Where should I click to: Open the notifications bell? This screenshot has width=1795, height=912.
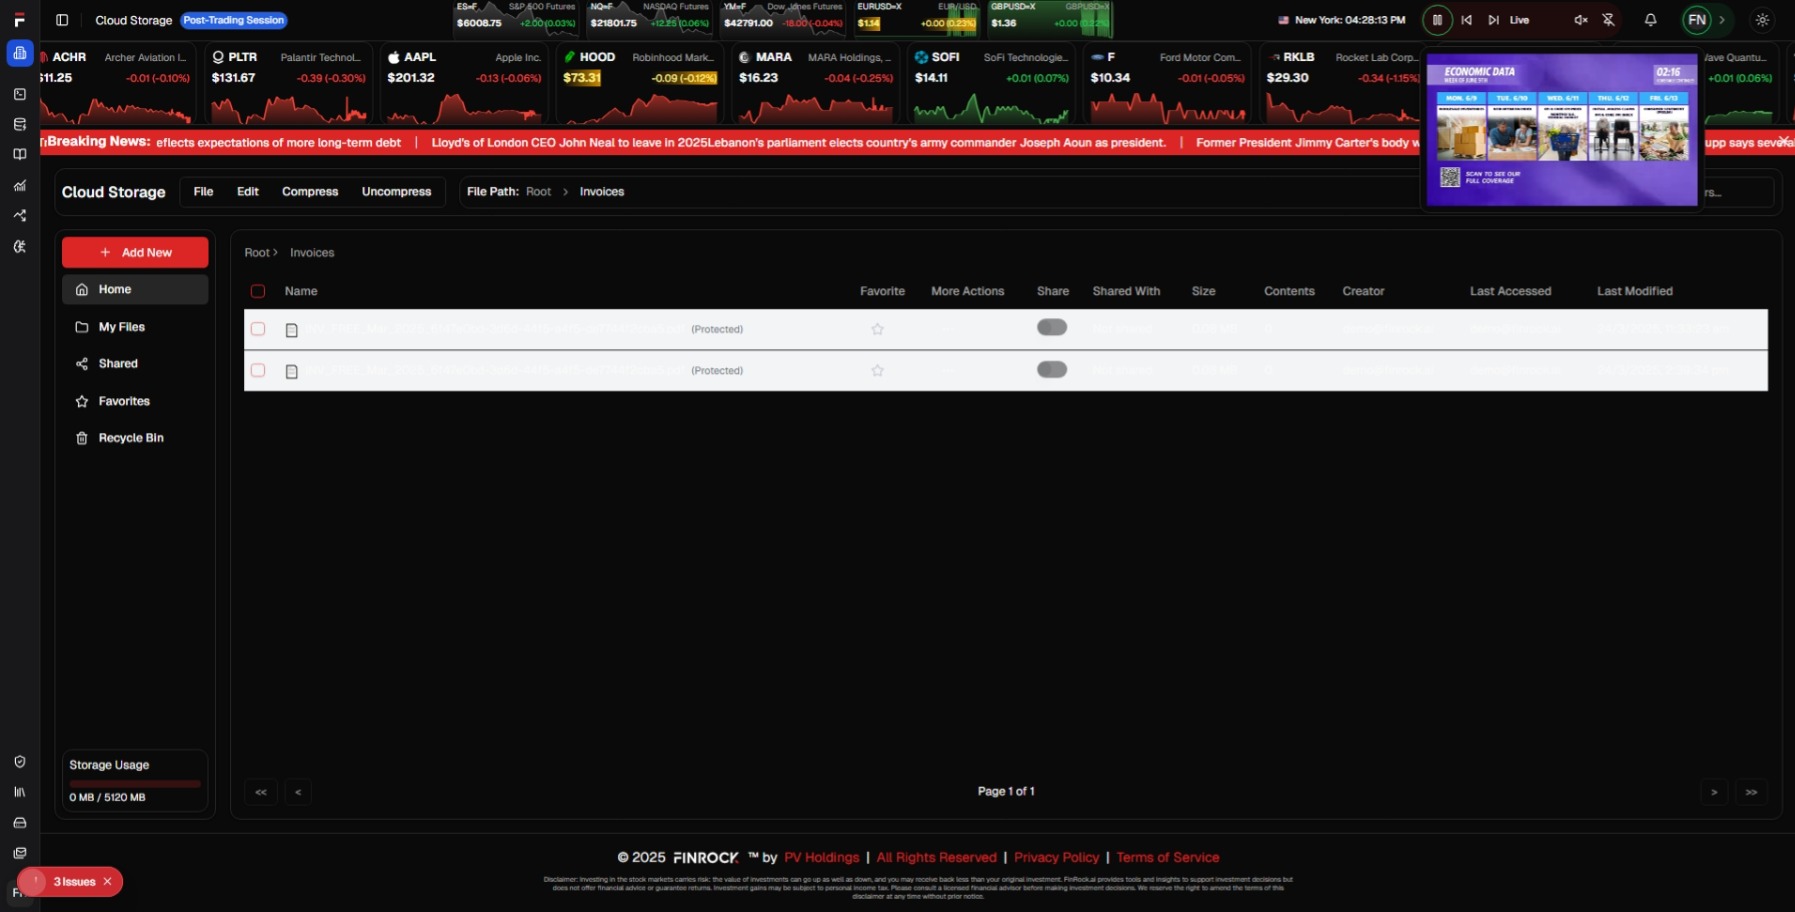click(x=1651, y=20)
